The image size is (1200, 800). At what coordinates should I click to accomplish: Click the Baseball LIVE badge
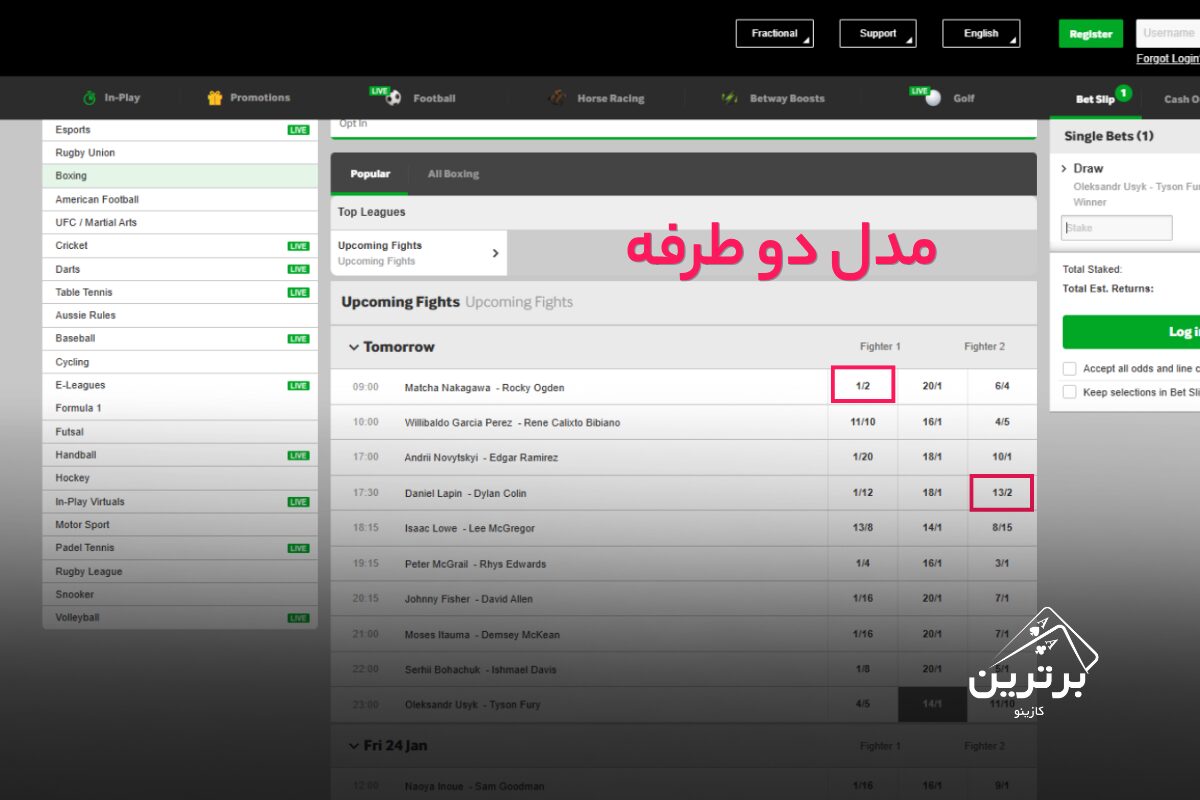pos(298,339)
